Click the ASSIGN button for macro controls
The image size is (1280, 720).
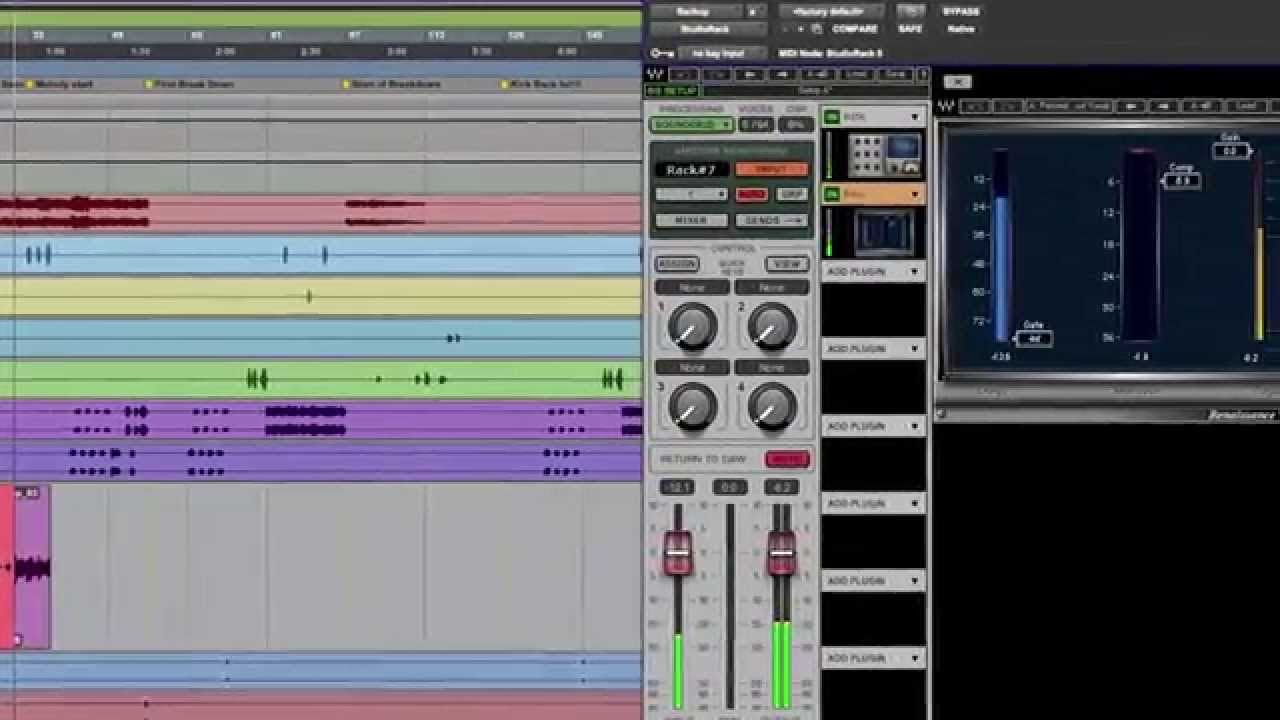[679, 264]
